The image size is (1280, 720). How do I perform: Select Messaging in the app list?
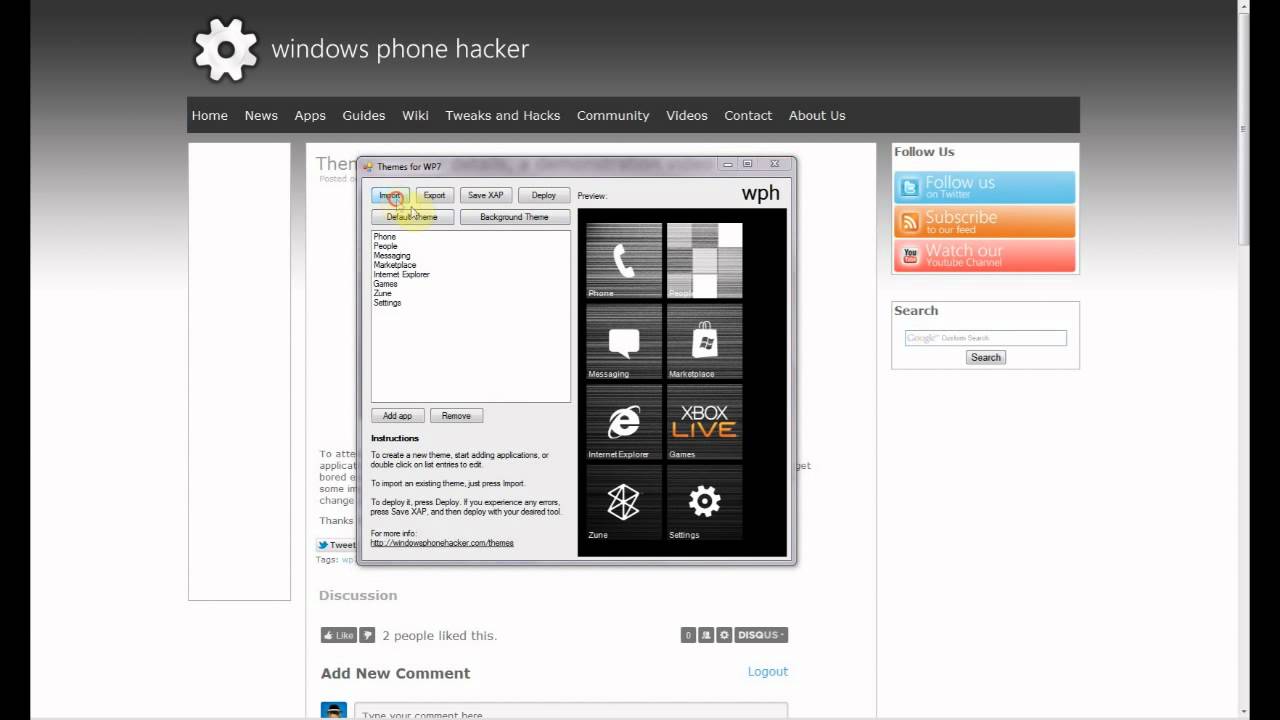pyautogui.click(x=392, y=256)
